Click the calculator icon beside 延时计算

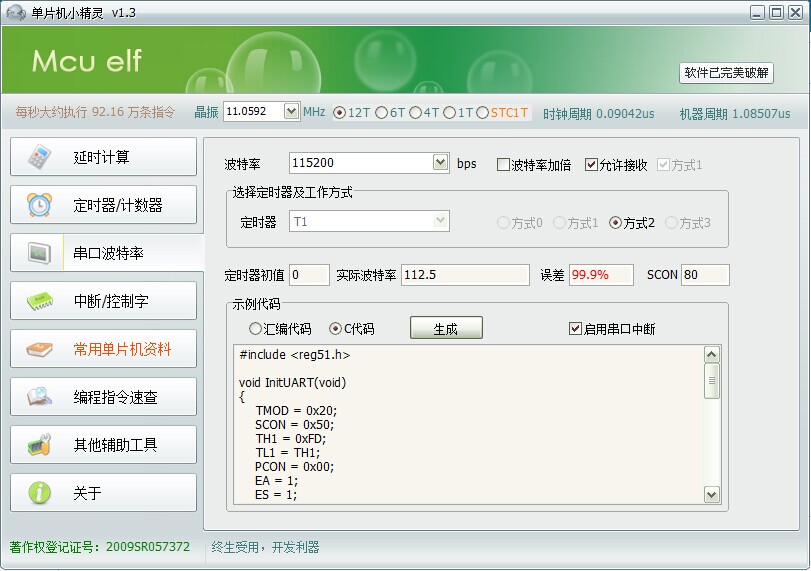point(39,157)
